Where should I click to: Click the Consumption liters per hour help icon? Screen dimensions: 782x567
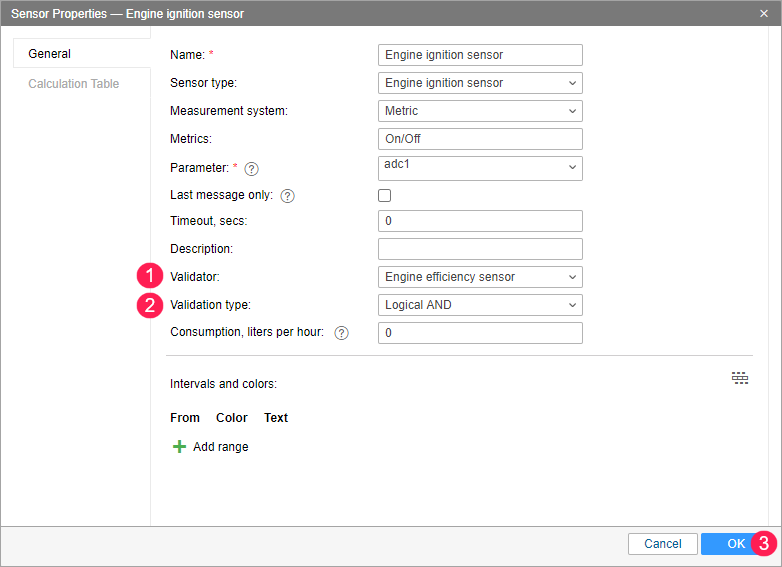[x=341, y=333]
